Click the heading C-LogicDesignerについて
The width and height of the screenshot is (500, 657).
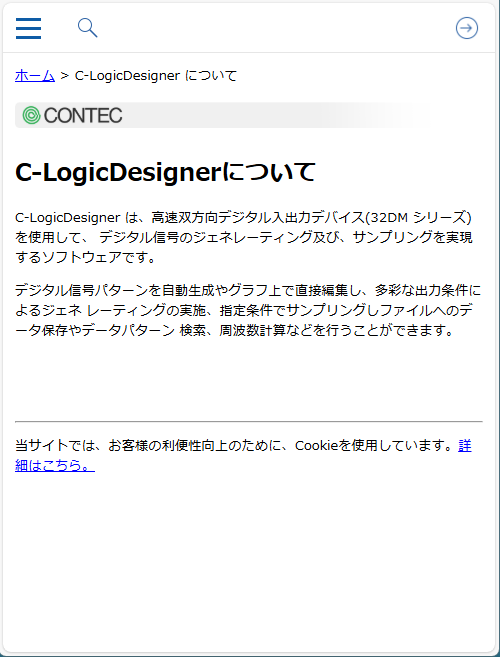coord(165,172)
